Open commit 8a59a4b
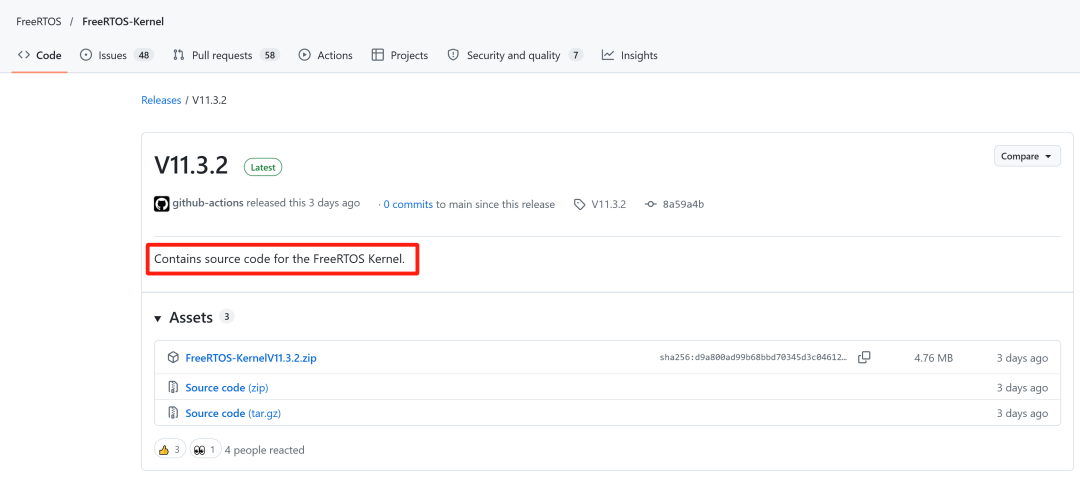This screenshot has width=1080, height=479. point(683,204)
